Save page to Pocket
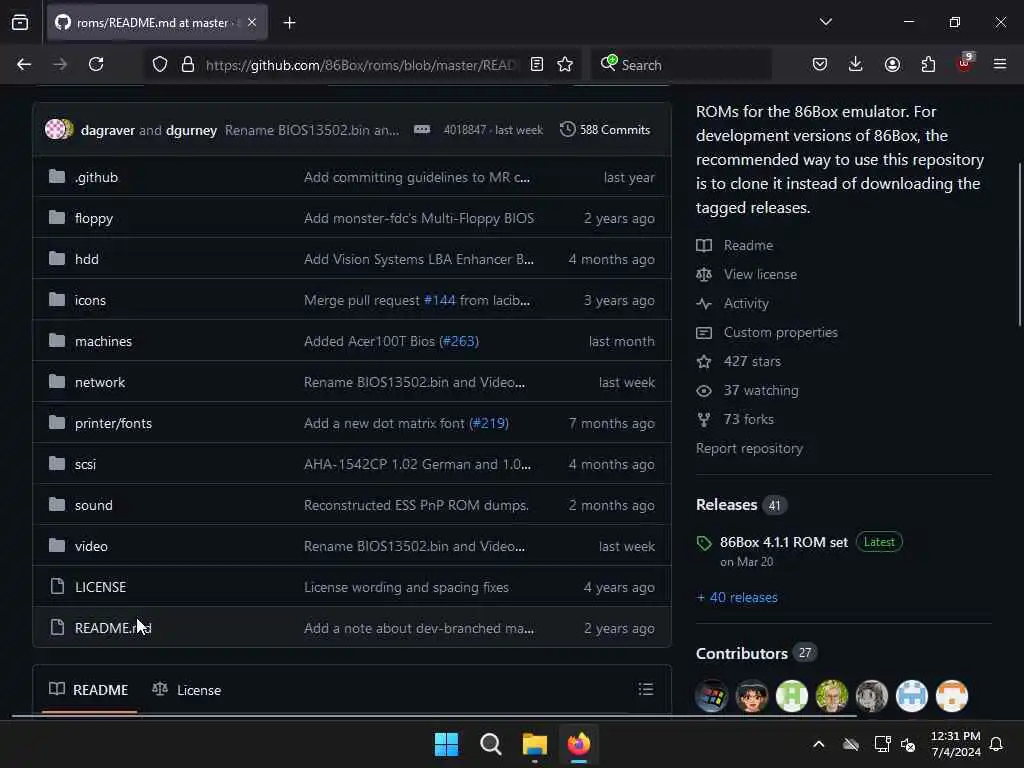 (x=820, y=64)
